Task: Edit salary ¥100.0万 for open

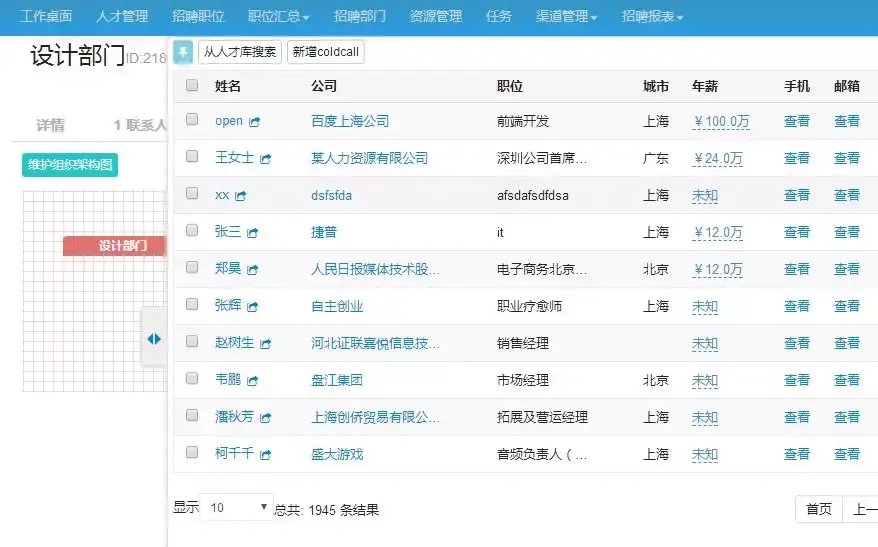Action: (x=721, y=121)
